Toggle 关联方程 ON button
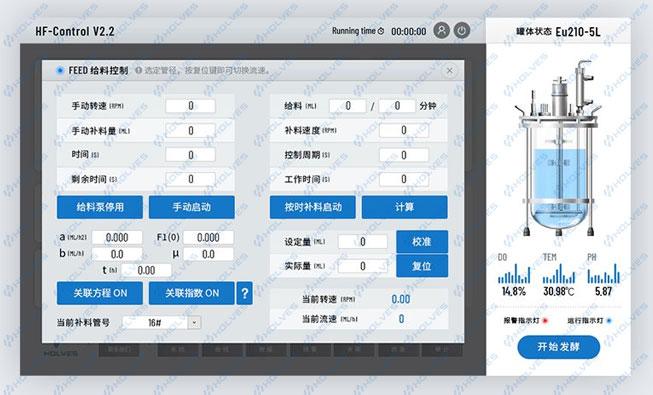The image size is (653, 395). coord(100,293)
